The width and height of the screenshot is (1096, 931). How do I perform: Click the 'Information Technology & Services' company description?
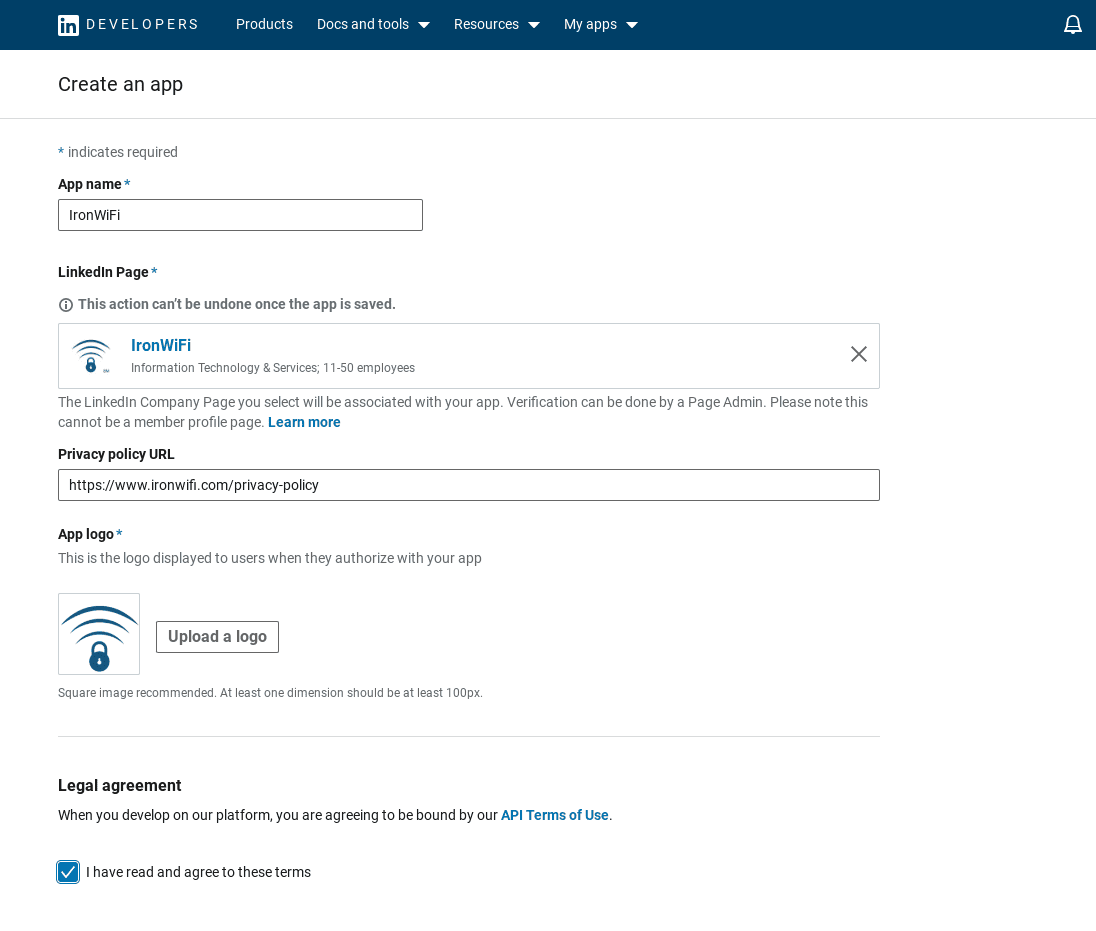[x=273, y=368]
